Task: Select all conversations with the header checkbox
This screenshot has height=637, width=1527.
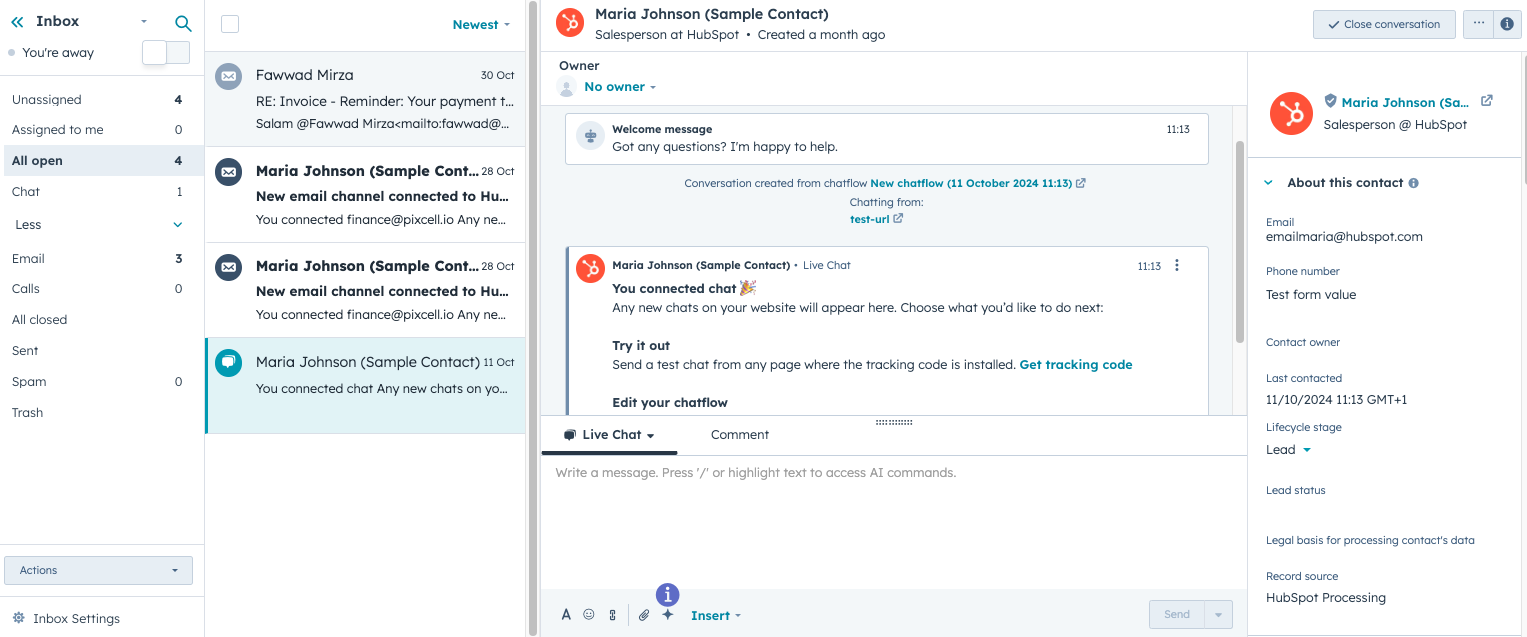Action: click(229, 23)
